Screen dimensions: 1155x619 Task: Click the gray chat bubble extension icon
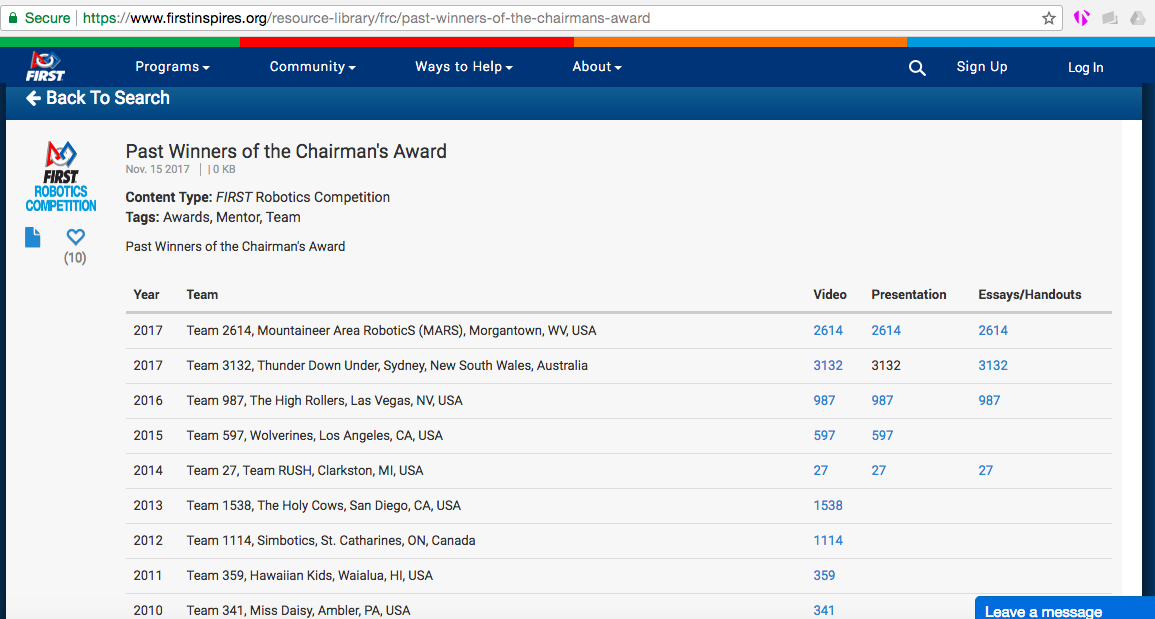(1110, 18)
